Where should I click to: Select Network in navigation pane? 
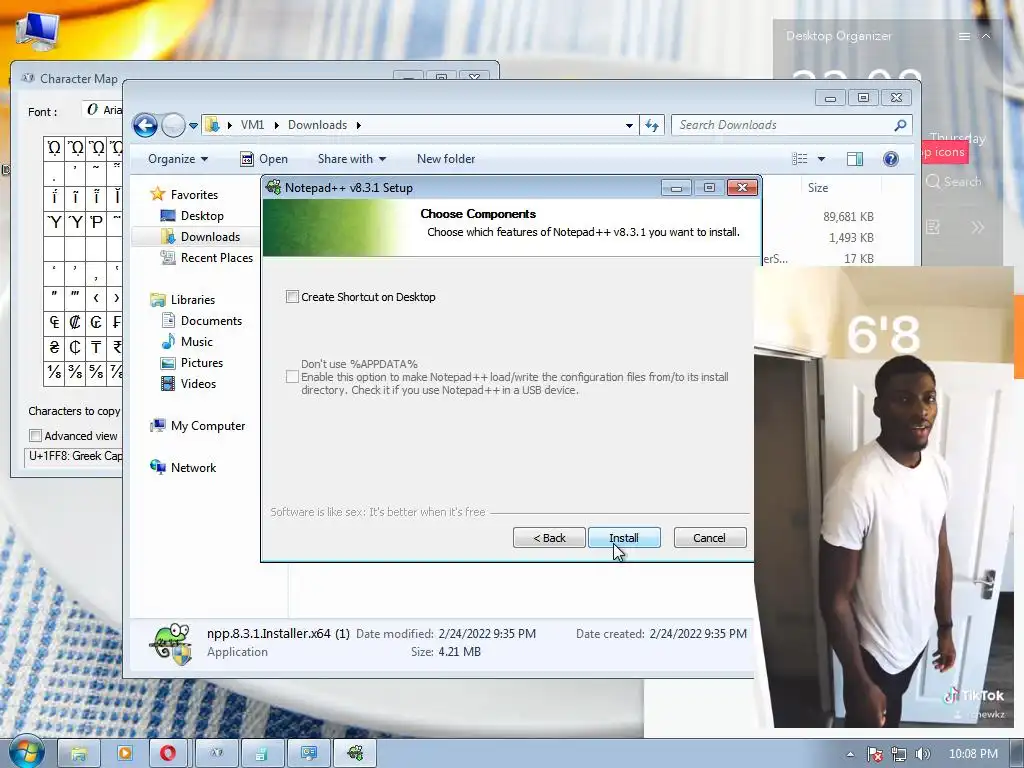pyautogui.click(x=193, y=468)
